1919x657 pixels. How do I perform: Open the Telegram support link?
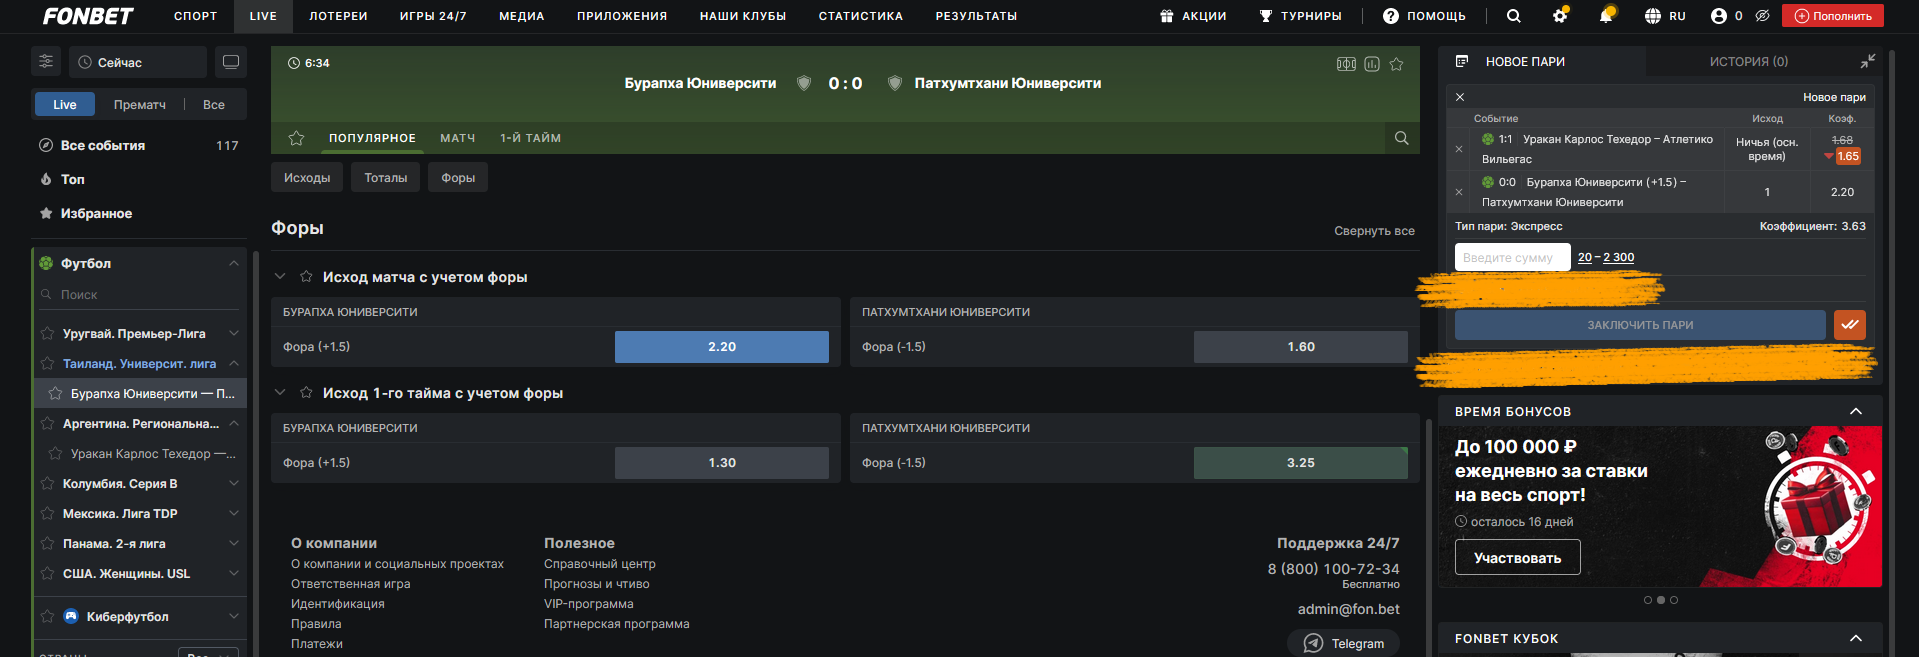[1344, 643]
